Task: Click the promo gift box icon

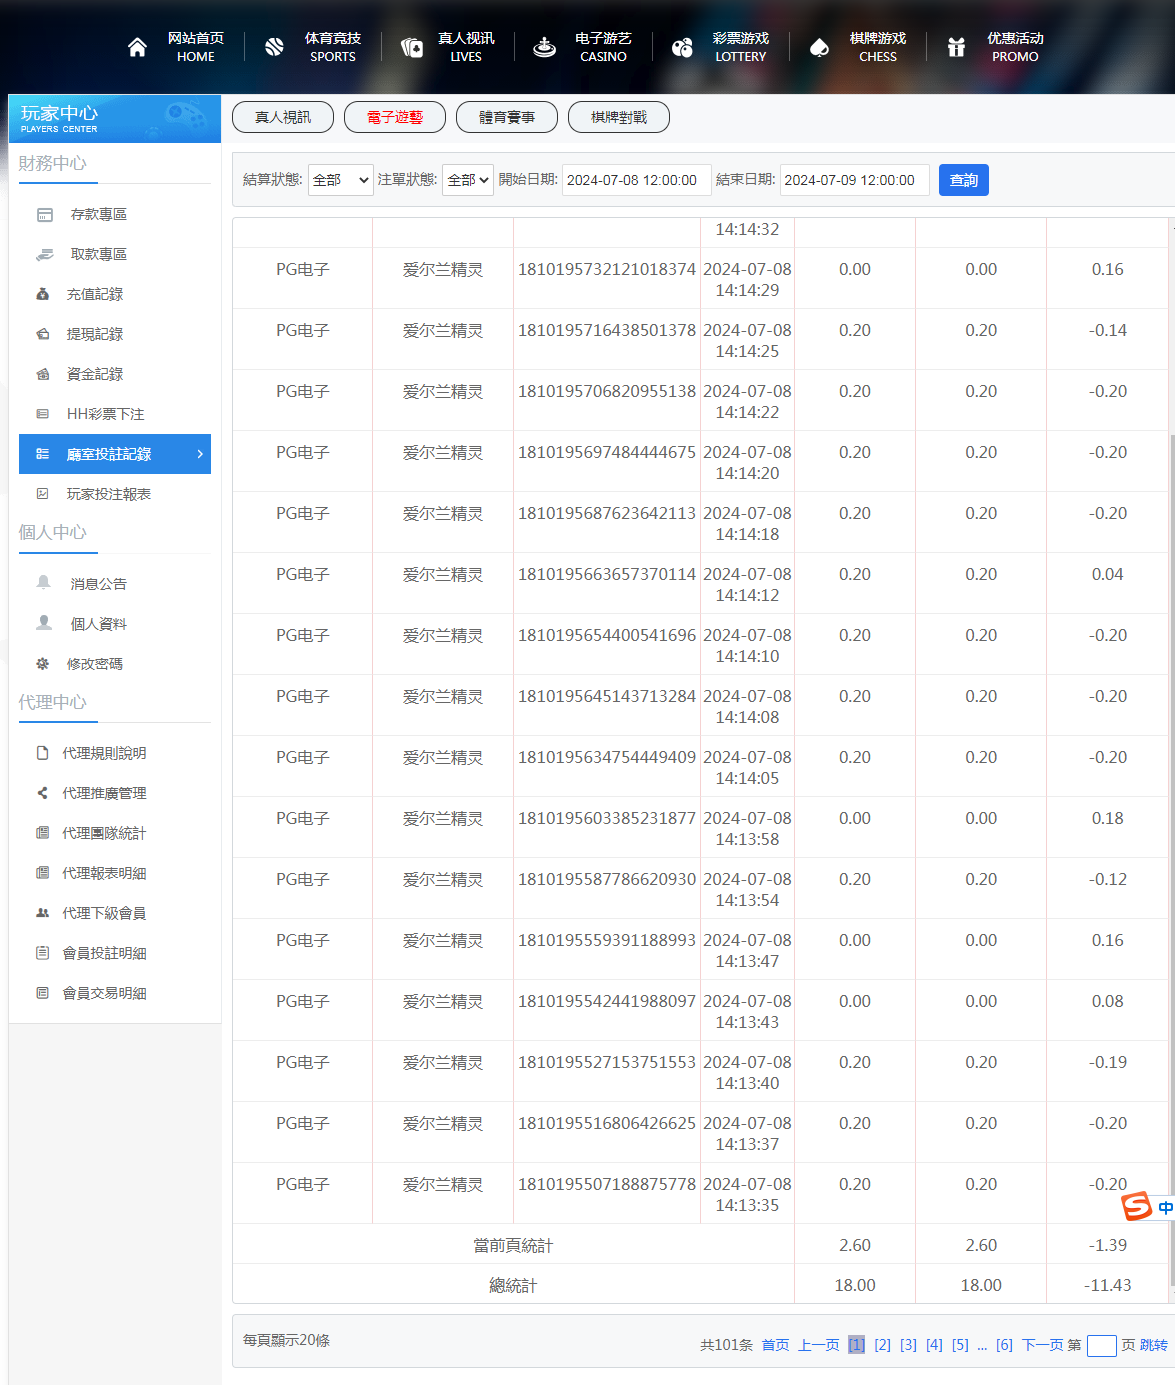Action: point(956,47)
